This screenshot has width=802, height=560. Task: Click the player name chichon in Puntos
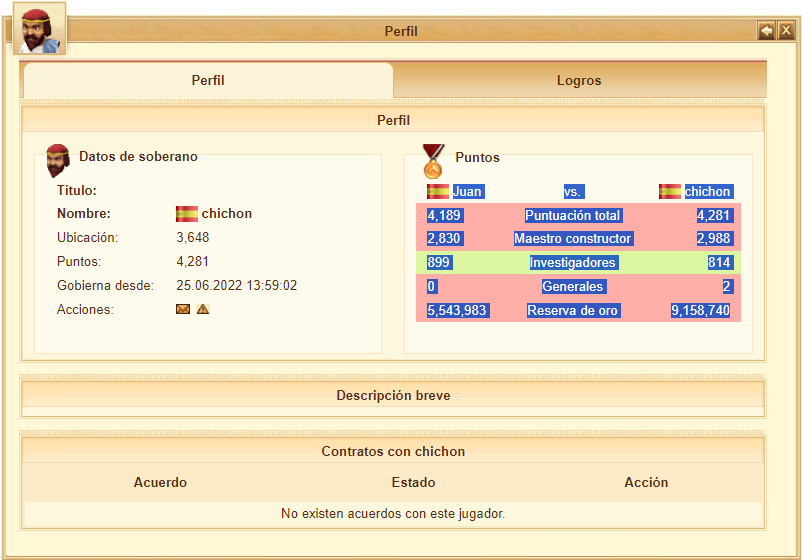pyautogui.click(x=708, y=192)
